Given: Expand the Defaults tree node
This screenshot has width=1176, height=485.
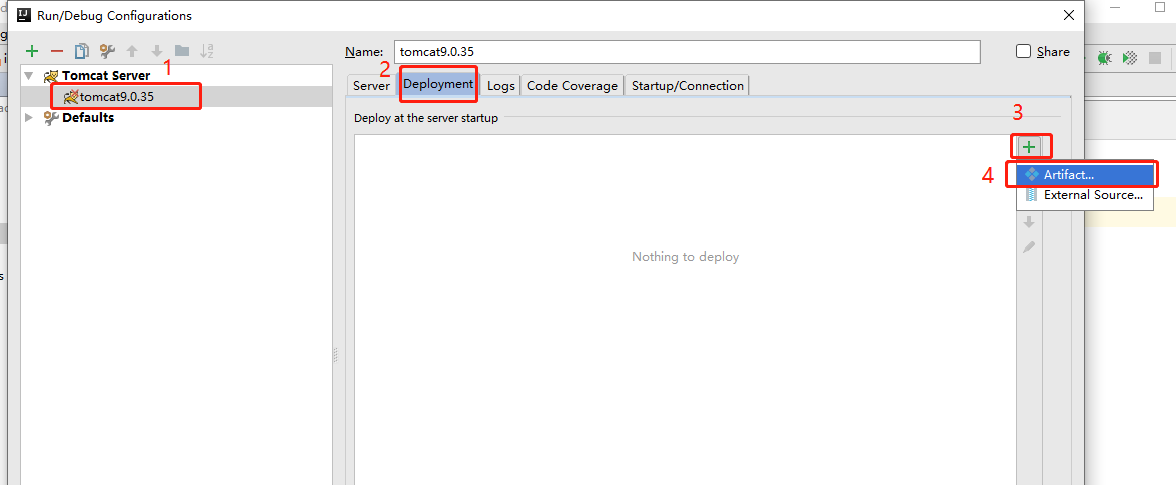Looking at the screenshot, I should [29, 118].
